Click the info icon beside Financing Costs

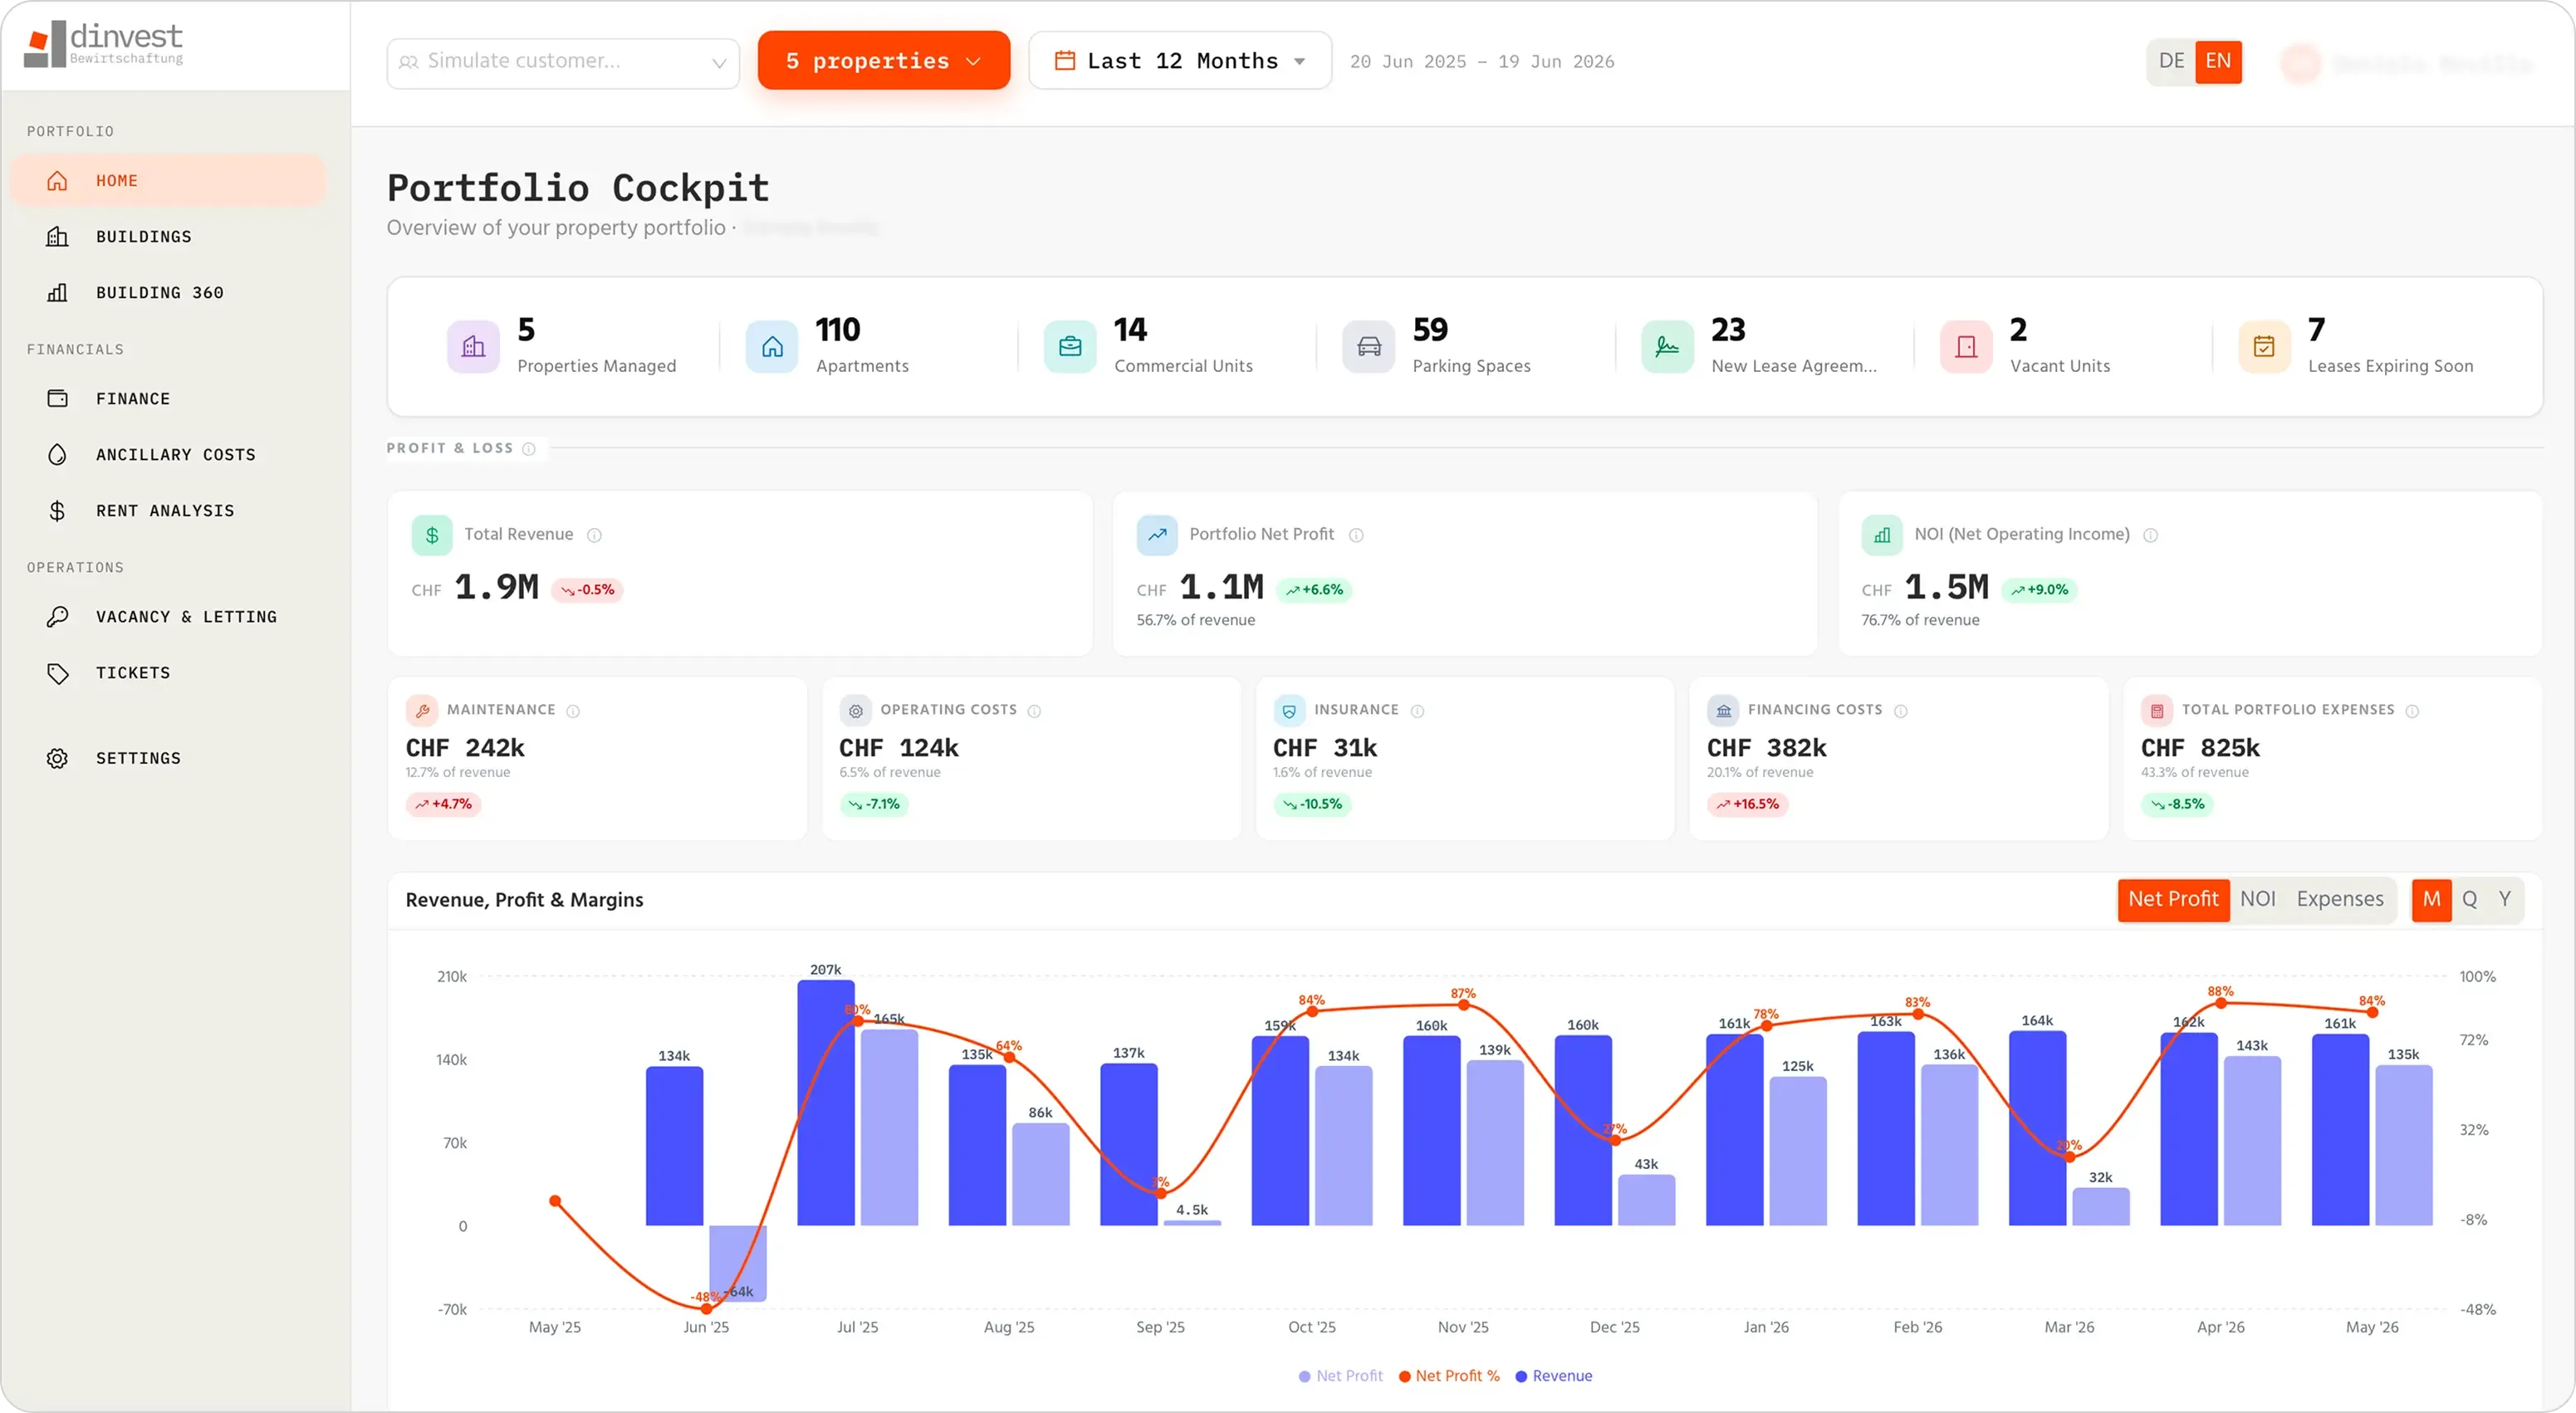[1901, 711]
